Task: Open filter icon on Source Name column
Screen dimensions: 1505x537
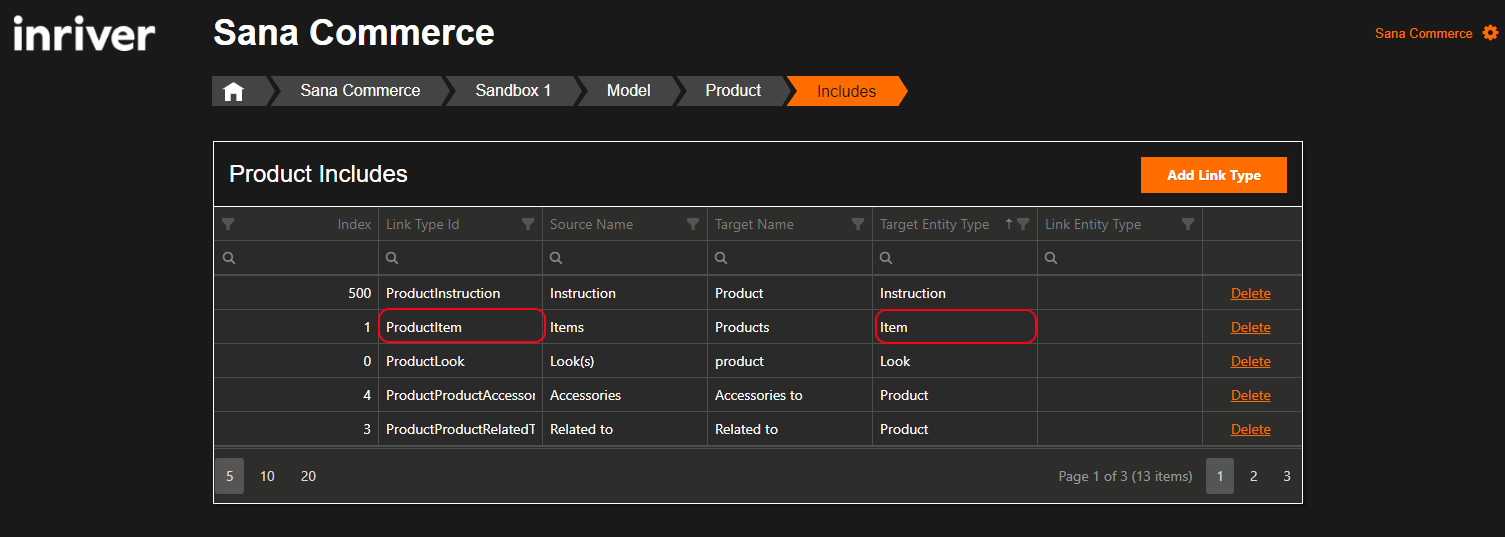Action: pos(693,224)
